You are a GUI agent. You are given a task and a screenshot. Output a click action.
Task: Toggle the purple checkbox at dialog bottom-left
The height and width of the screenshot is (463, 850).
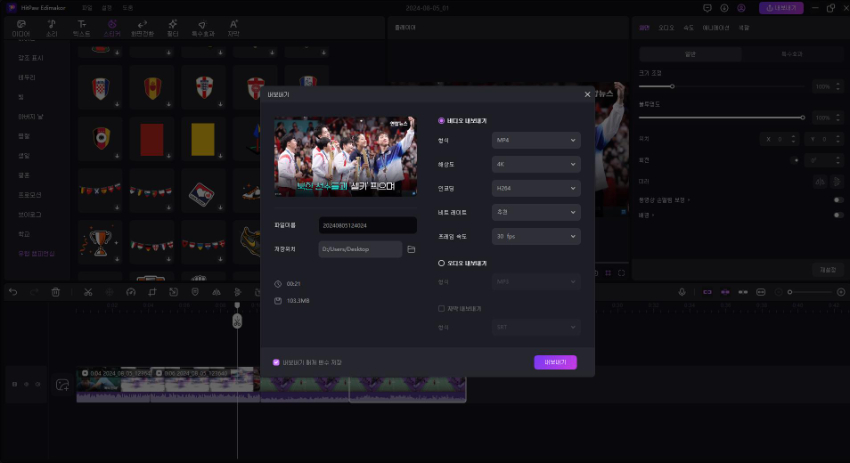pos(276,362)
